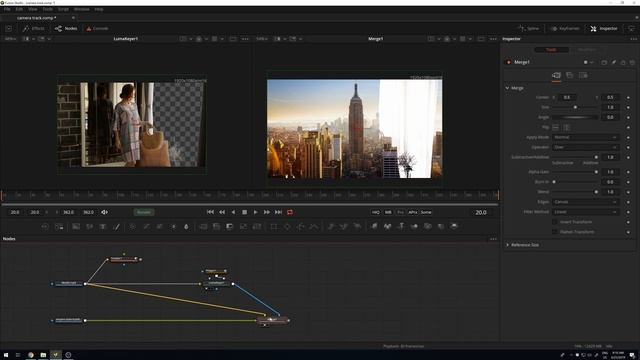Toggle the Nodes panel button

66,29
